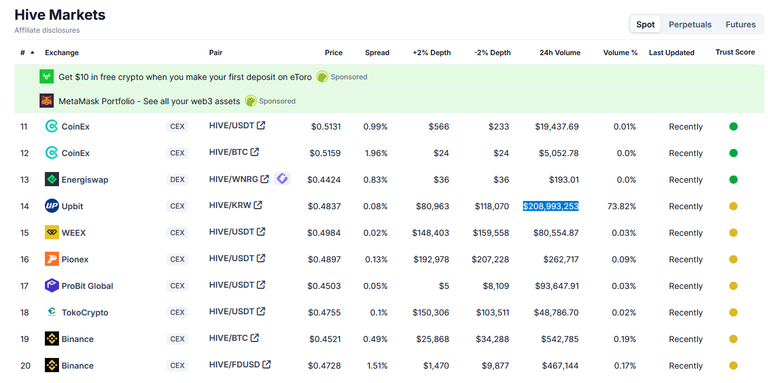Viewport: 768px width, 383px height.
Task: Click the MetaMask fox logo icon
Action: tap(47, 101)
